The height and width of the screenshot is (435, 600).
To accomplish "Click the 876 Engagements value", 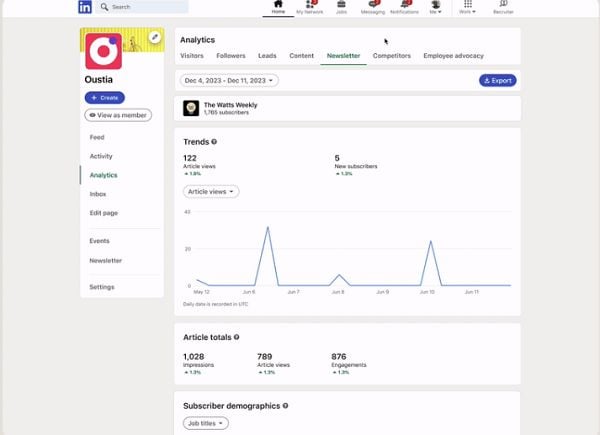I will pos(339,357).
